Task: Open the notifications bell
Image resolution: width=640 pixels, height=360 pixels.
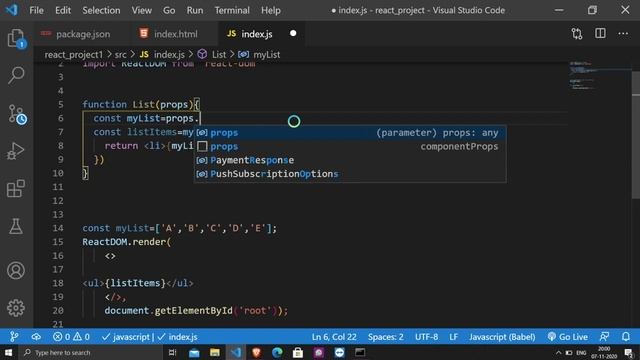Action: (626, 337)
